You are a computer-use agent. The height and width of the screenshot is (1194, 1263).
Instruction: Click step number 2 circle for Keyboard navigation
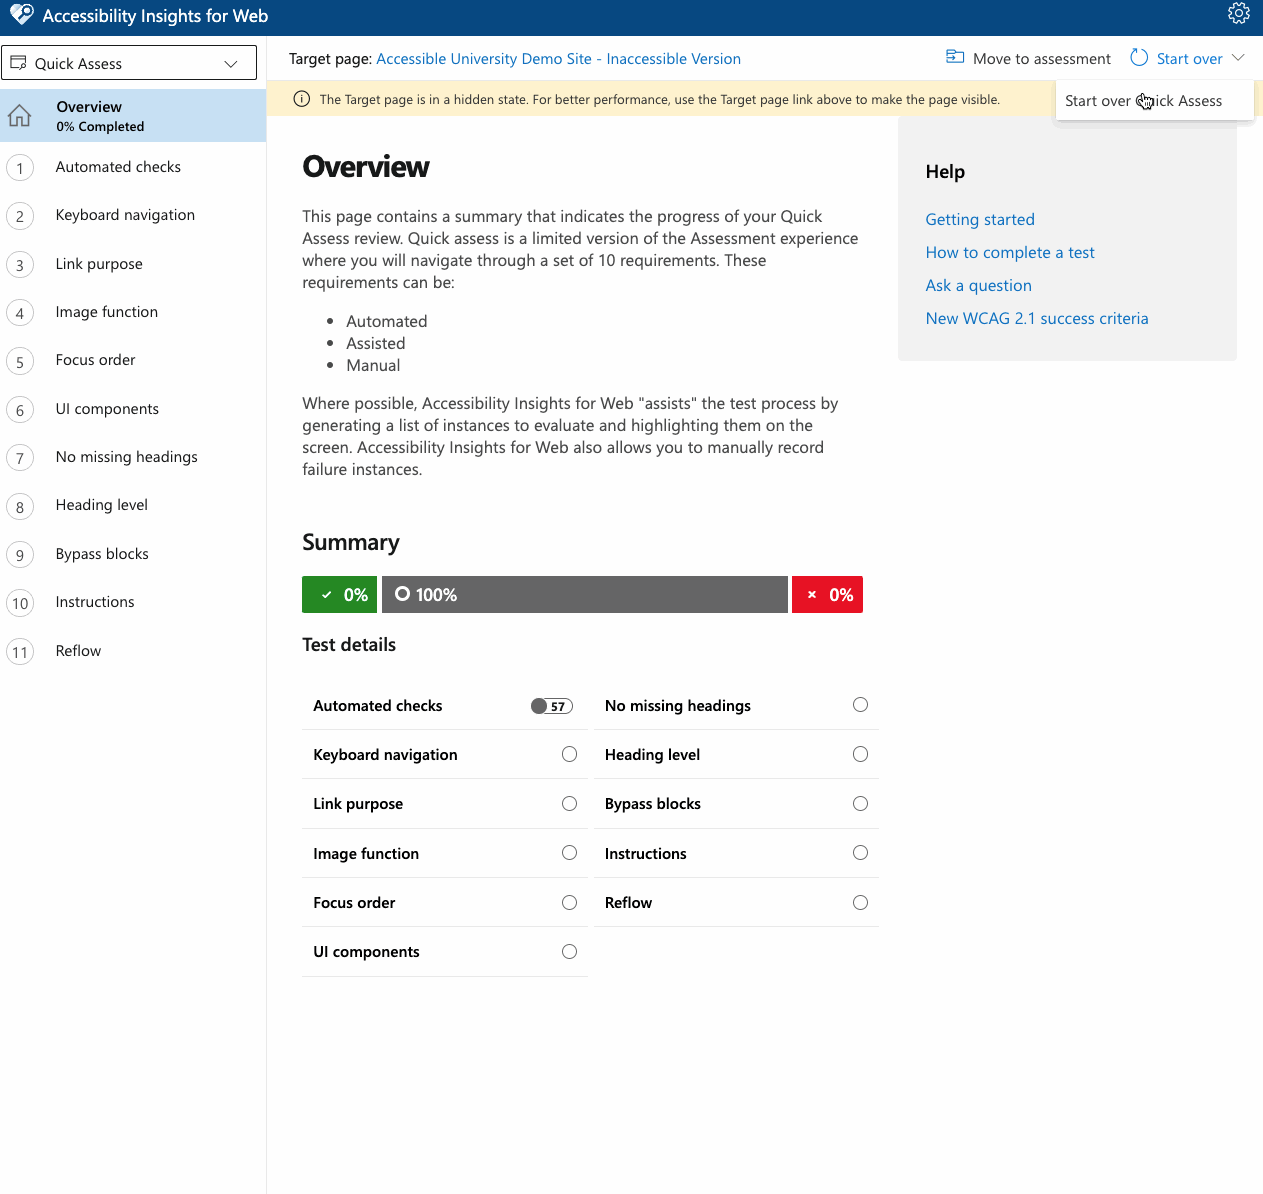pyautogui.click(x=20, y=216)
